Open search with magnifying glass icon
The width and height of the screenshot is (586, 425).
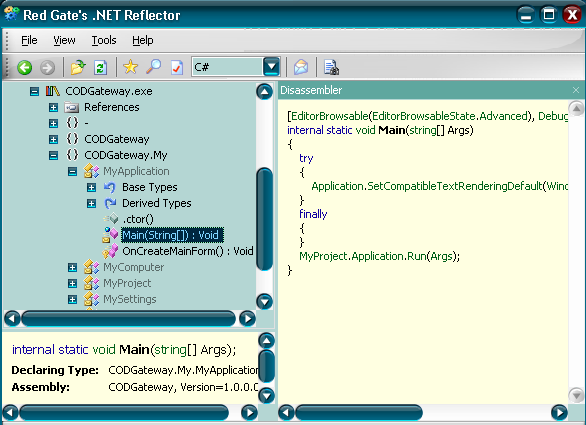tap(153, 67)
